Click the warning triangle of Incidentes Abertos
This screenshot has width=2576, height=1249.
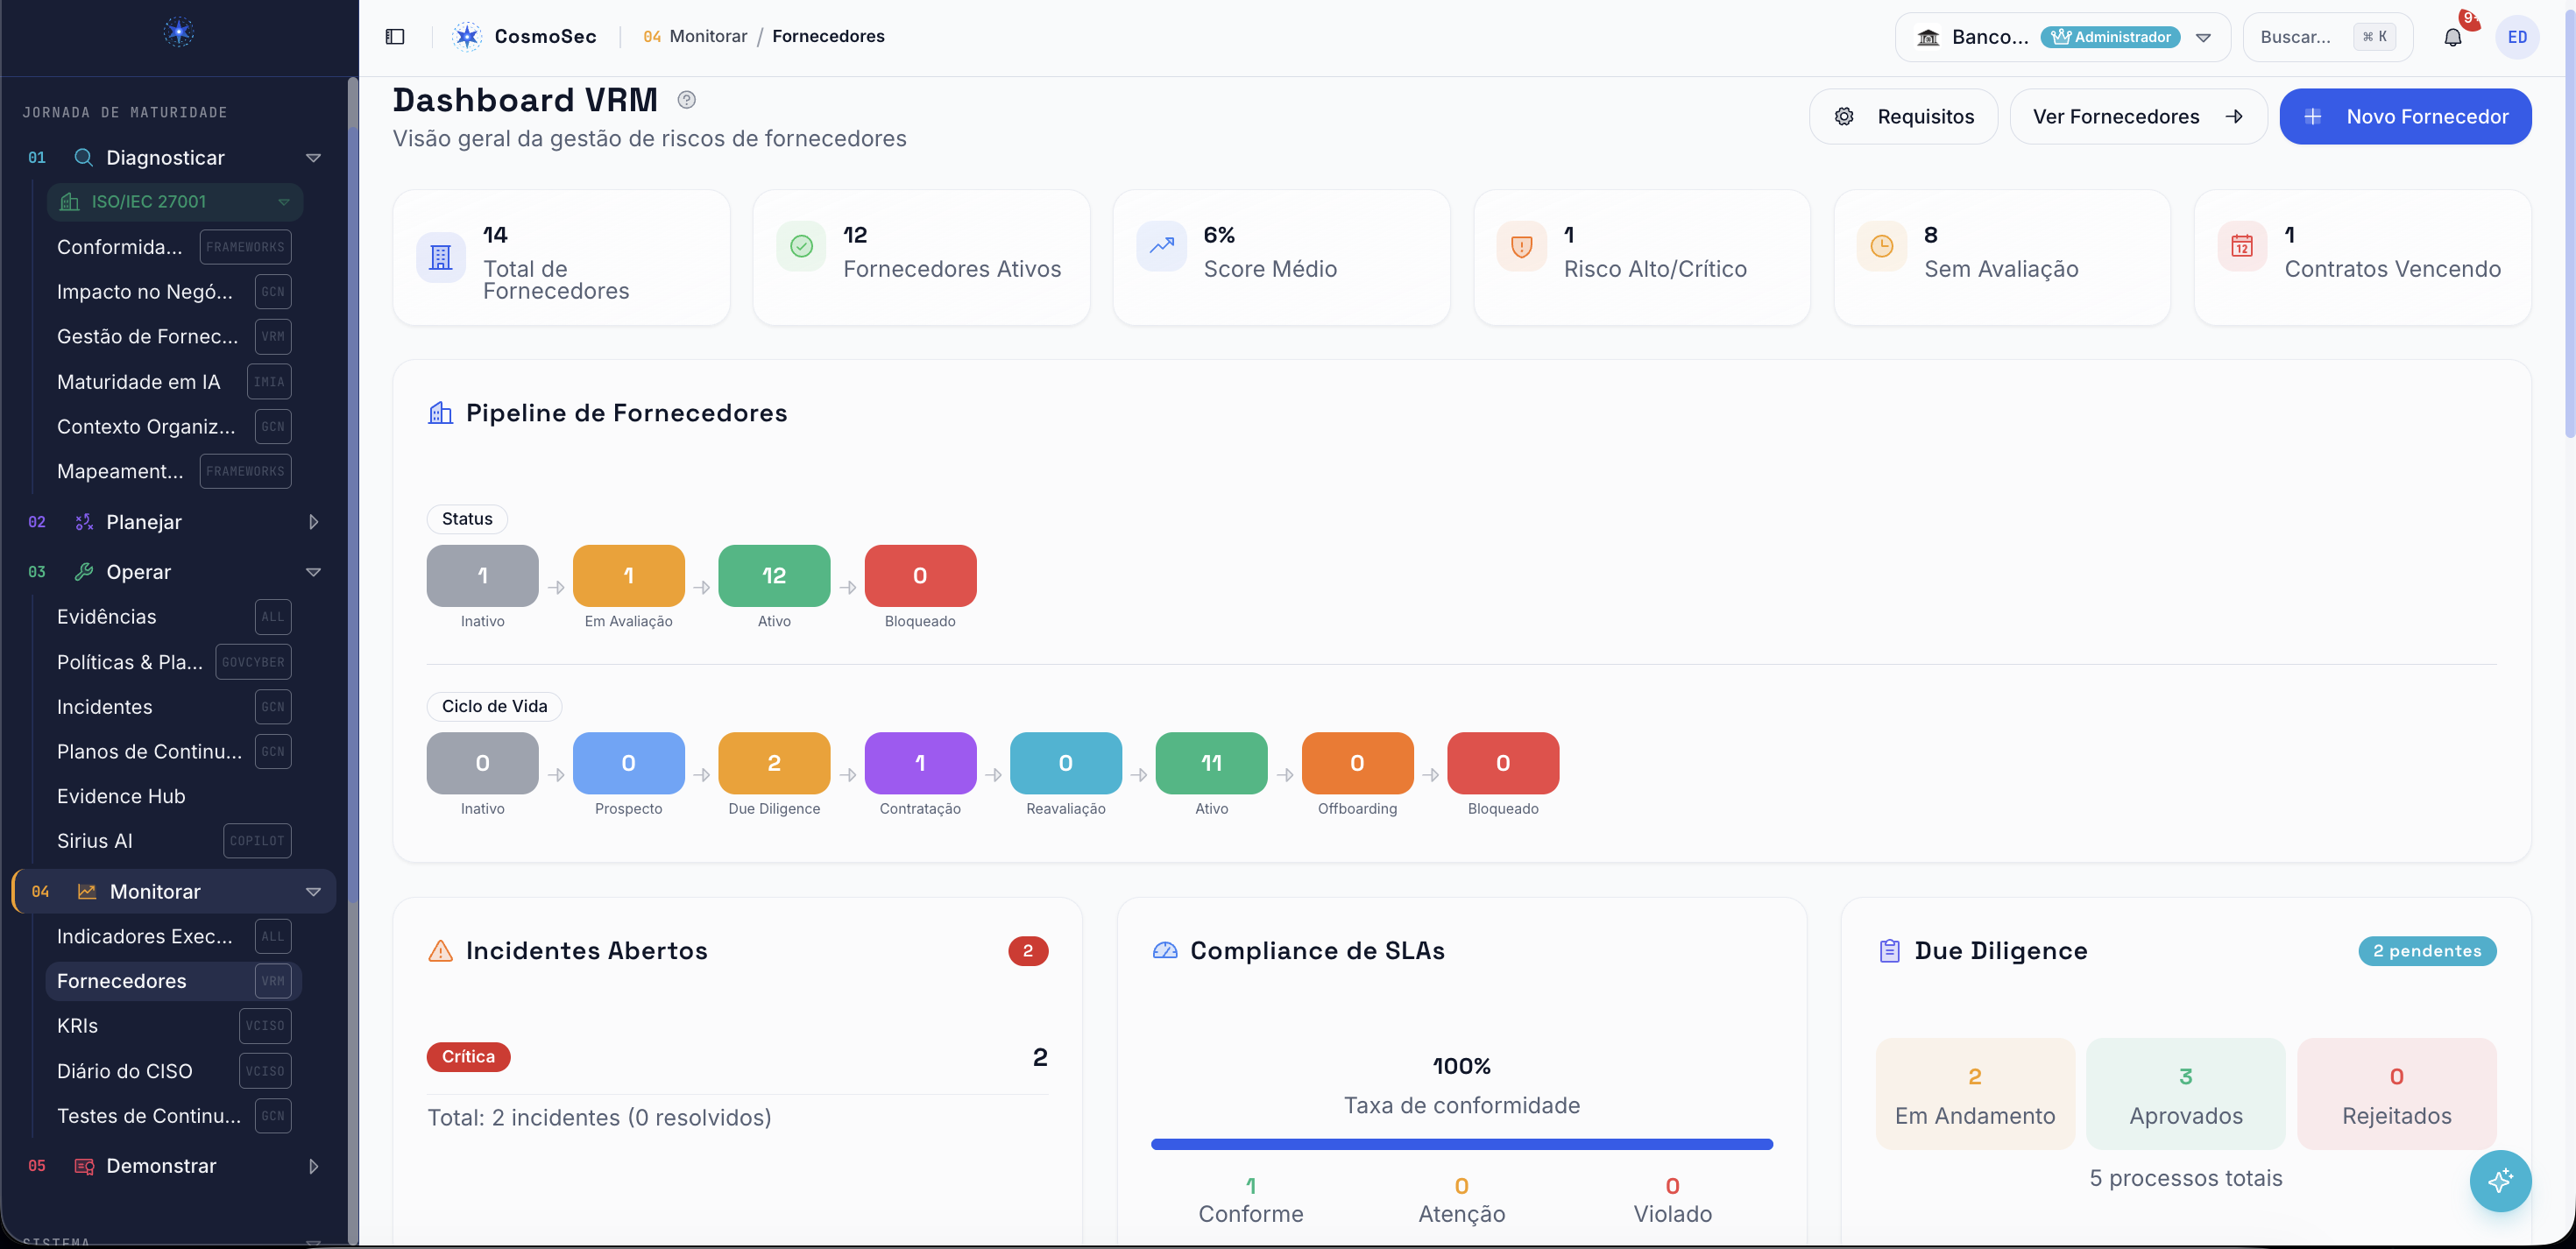click(x=440, y=951)
